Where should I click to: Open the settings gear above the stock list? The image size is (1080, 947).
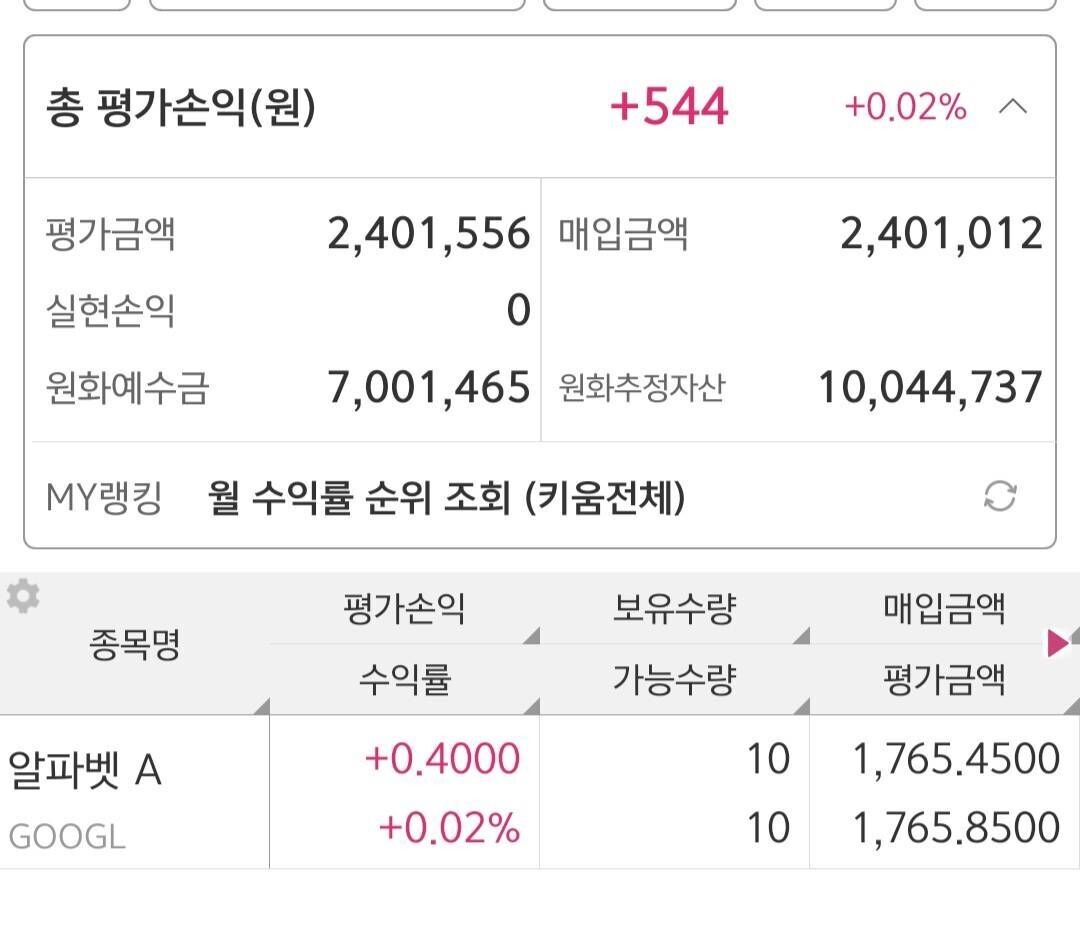point(22,597)
